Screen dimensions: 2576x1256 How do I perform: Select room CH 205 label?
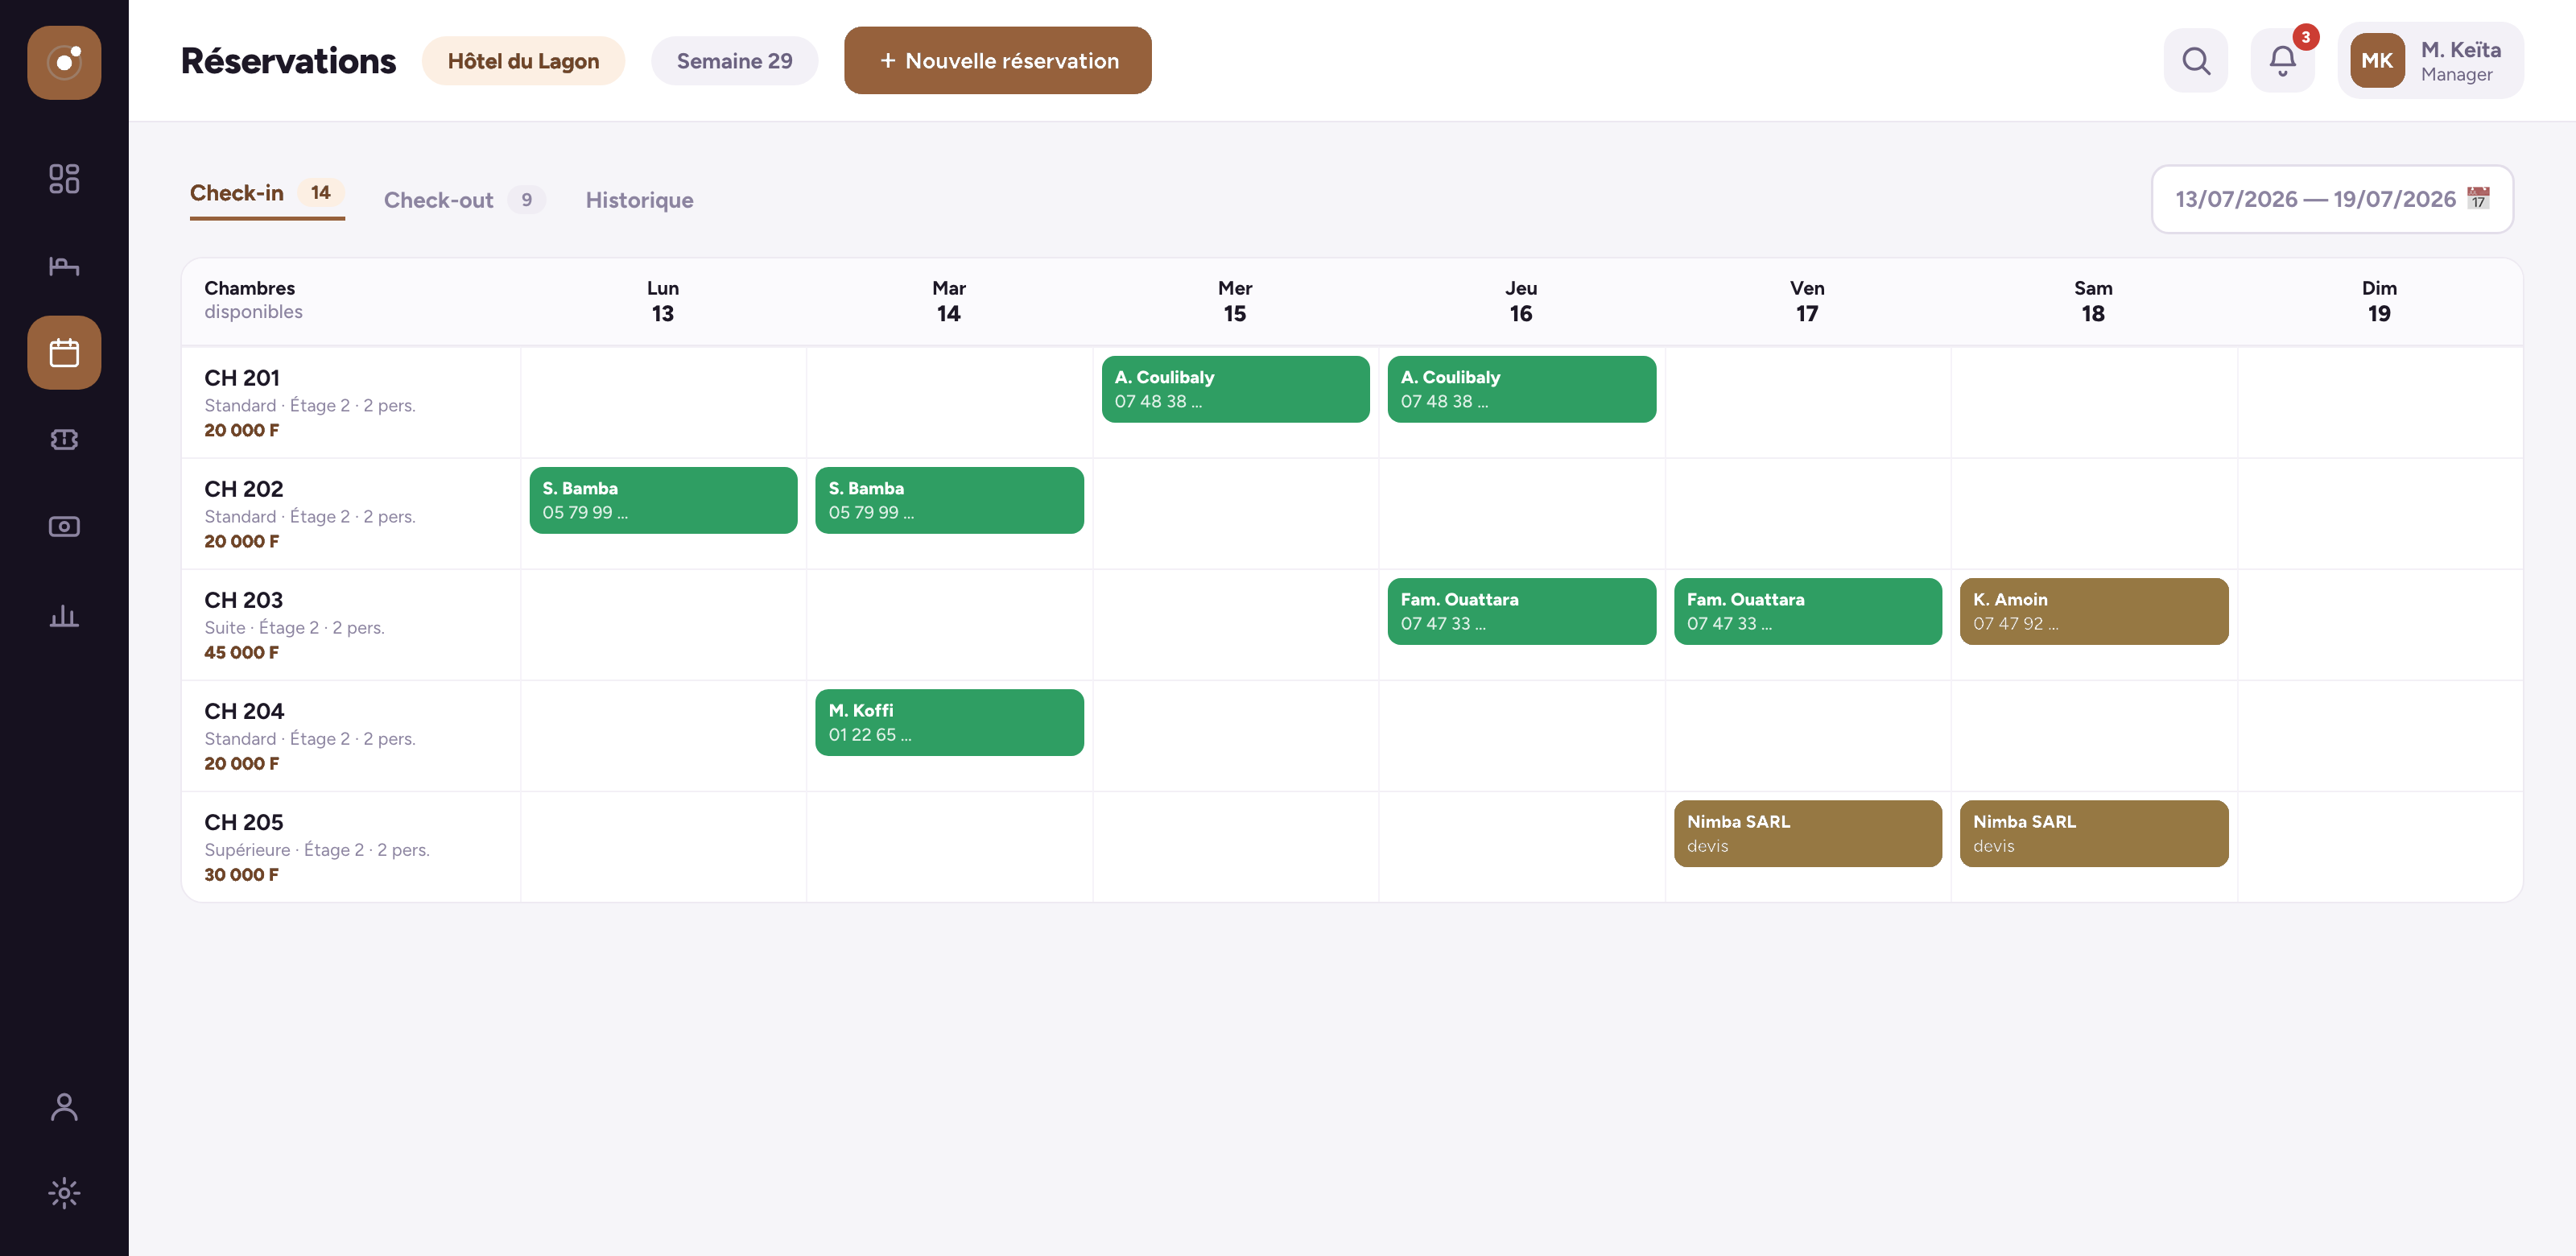coord(244,822)
